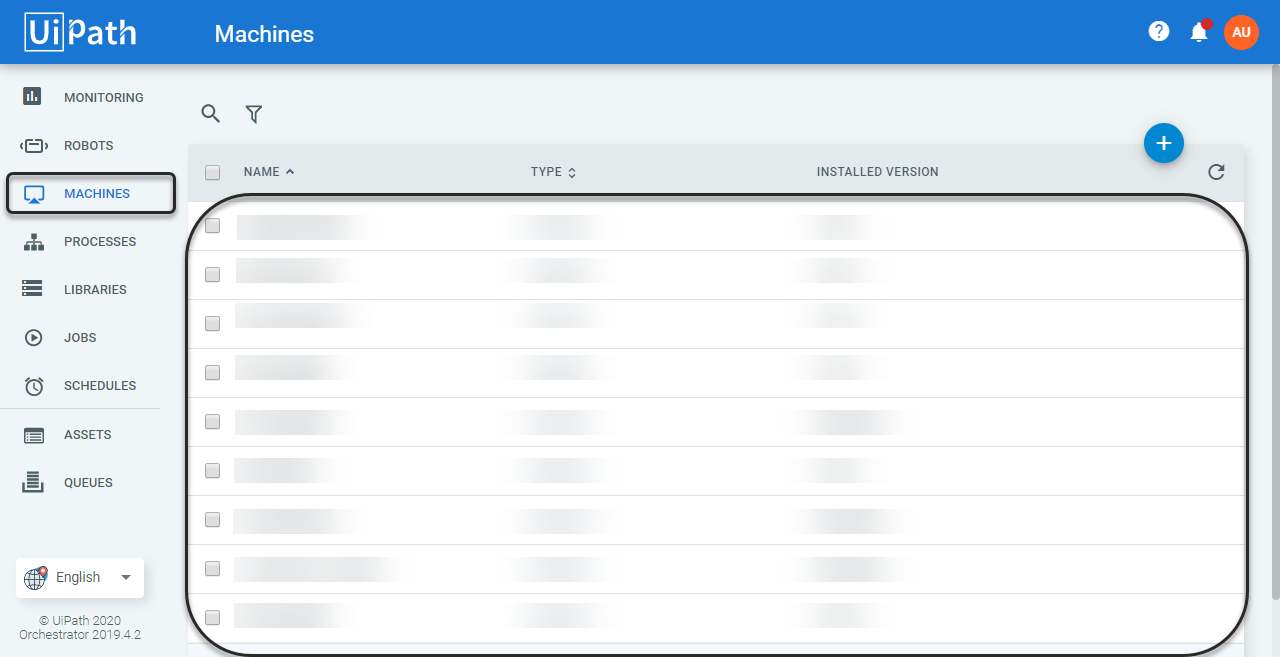Click the vertical scrollbar on the right
Viewport: 1280px width, 657px height.
[1274, 330]
